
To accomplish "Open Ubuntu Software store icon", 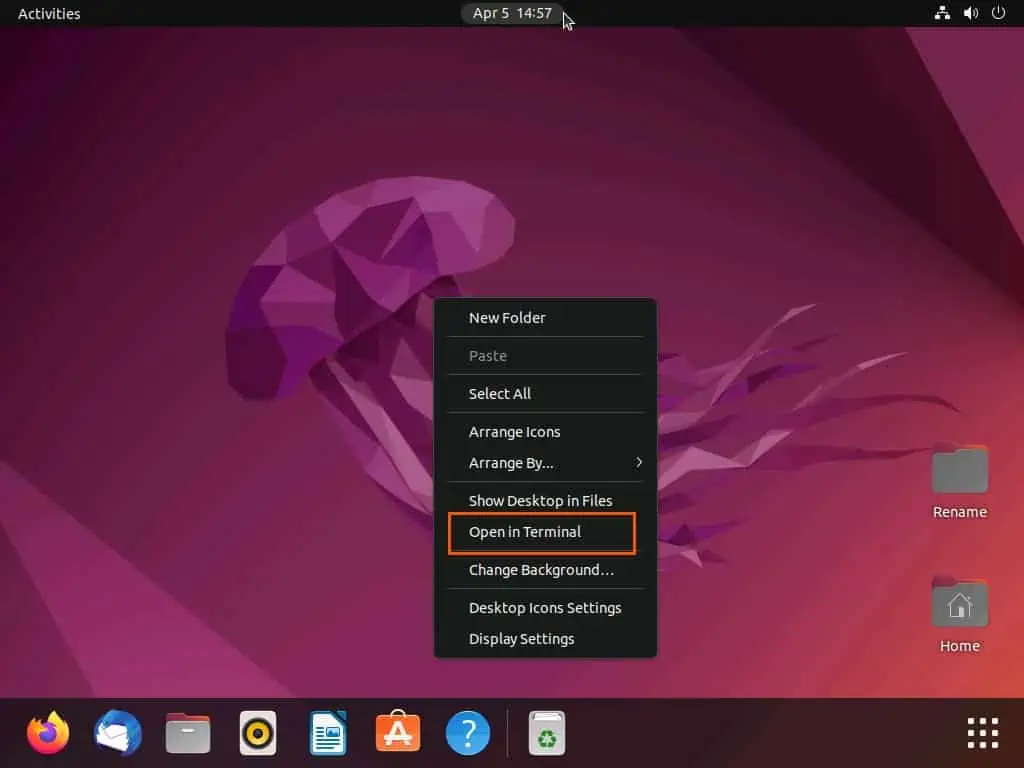I will pos(398,733).
